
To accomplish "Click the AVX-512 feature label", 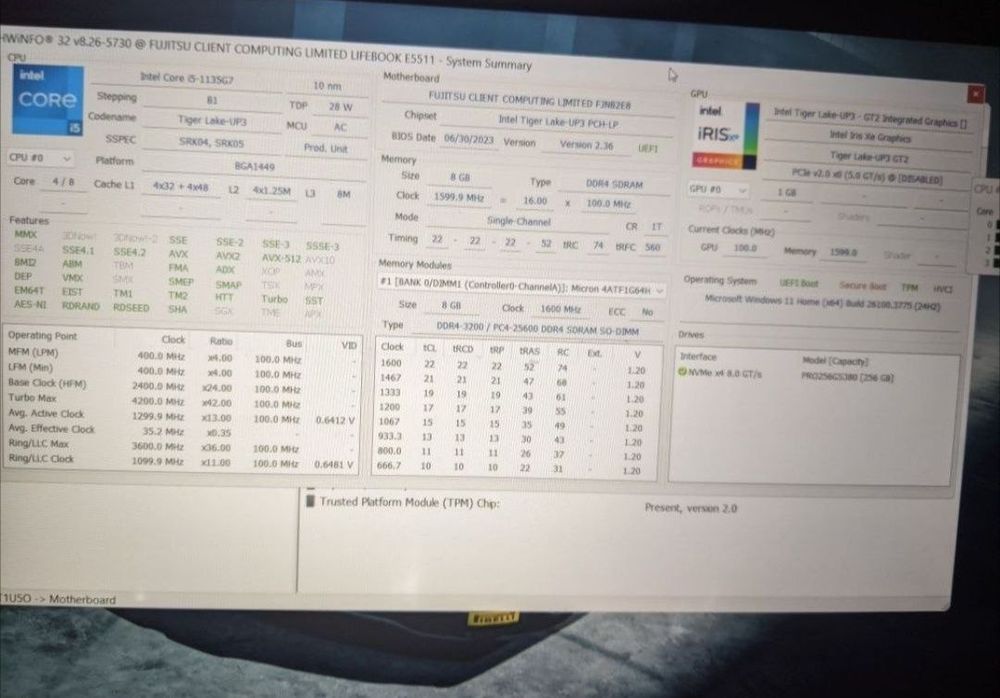I will click(281, 258).
